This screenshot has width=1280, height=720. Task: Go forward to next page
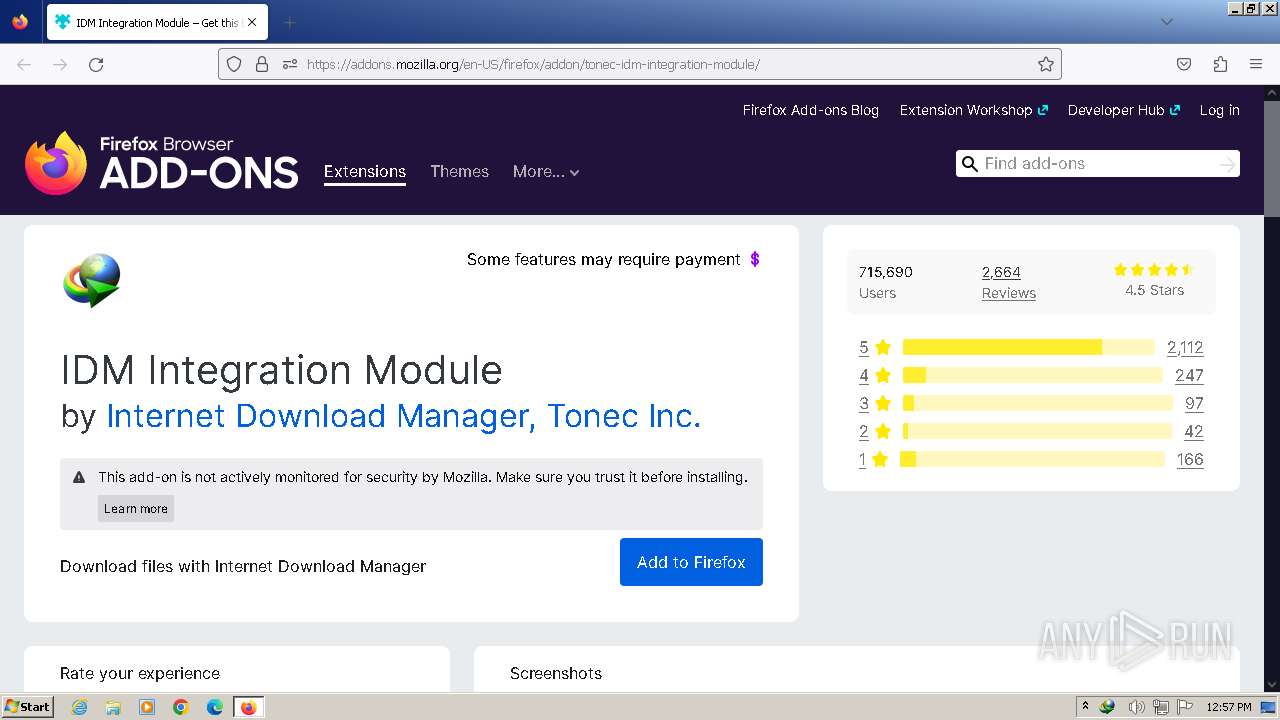pyautogui.click(x=60, y=64)
